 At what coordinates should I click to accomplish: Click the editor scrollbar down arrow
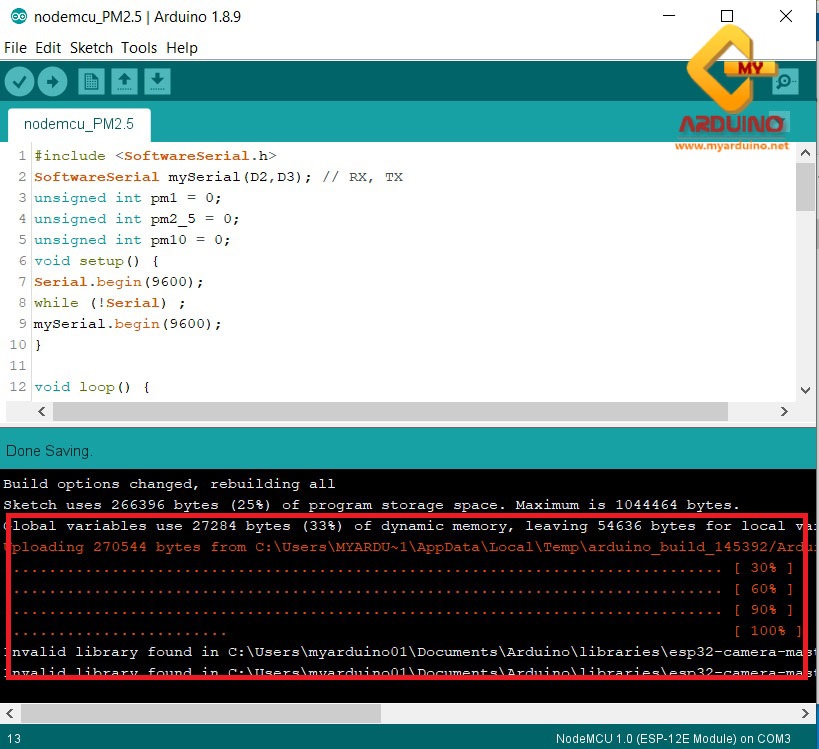[x=806, y=389]
